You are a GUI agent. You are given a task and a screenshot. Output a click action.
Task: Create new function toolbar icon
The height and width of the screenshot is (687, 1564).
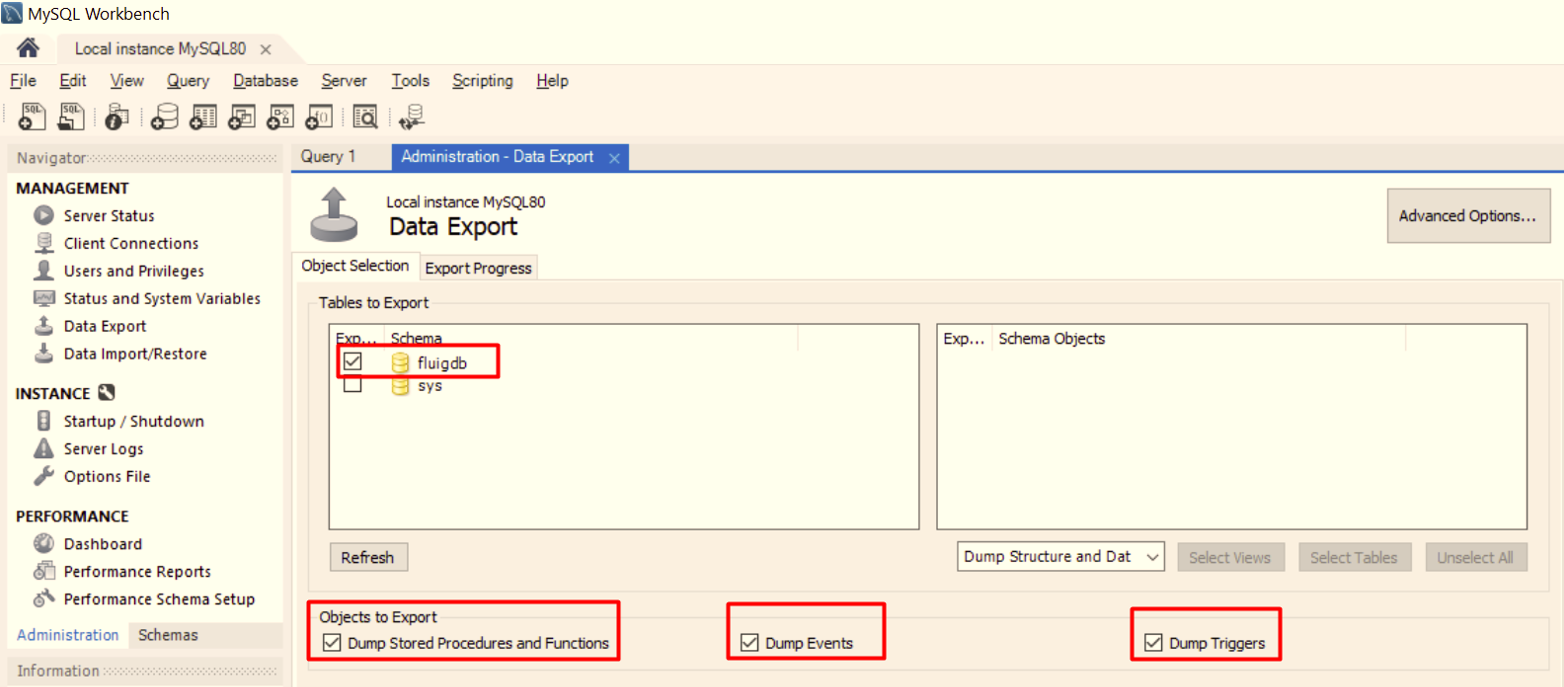point(318,116)
